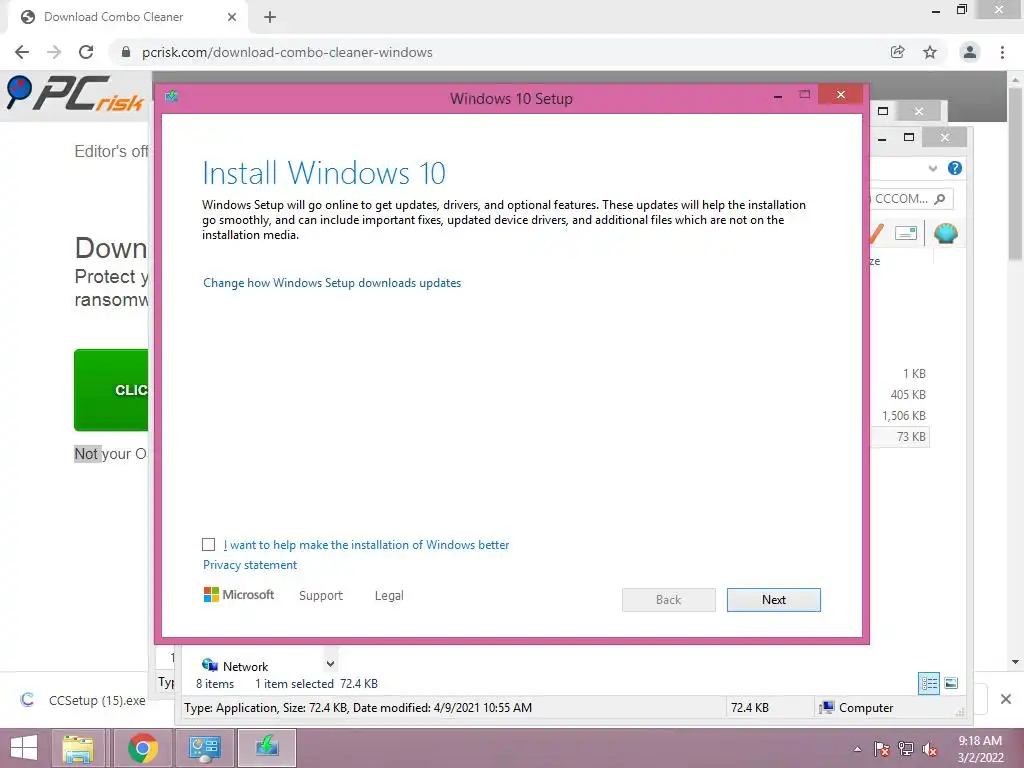Open the Privacy statement link
1024x768 pixels.
(x=249, y=565)
